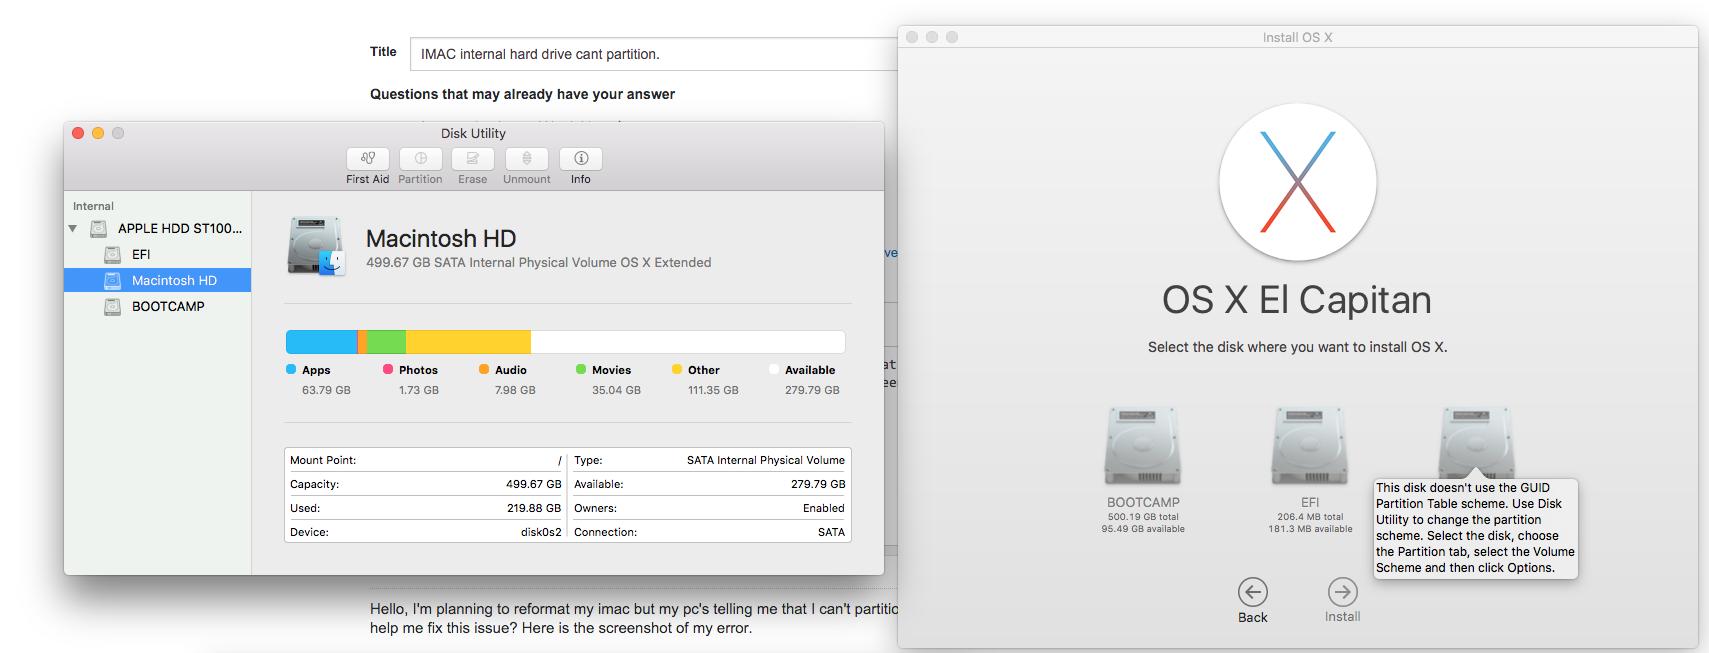Minimize the Disk Utility window
This screenshot has width=1709, height=653.
click(98, 133)
